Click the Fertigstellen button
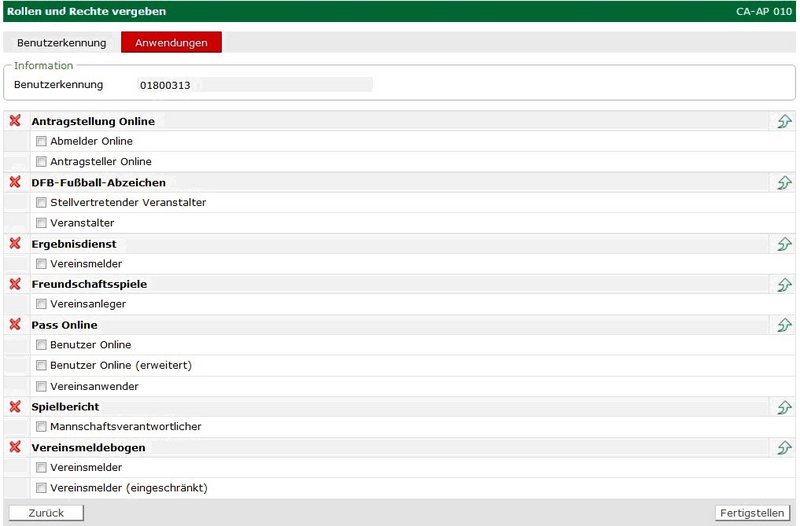The width and height of the screenshot is (800, 526). coord(752,513)
